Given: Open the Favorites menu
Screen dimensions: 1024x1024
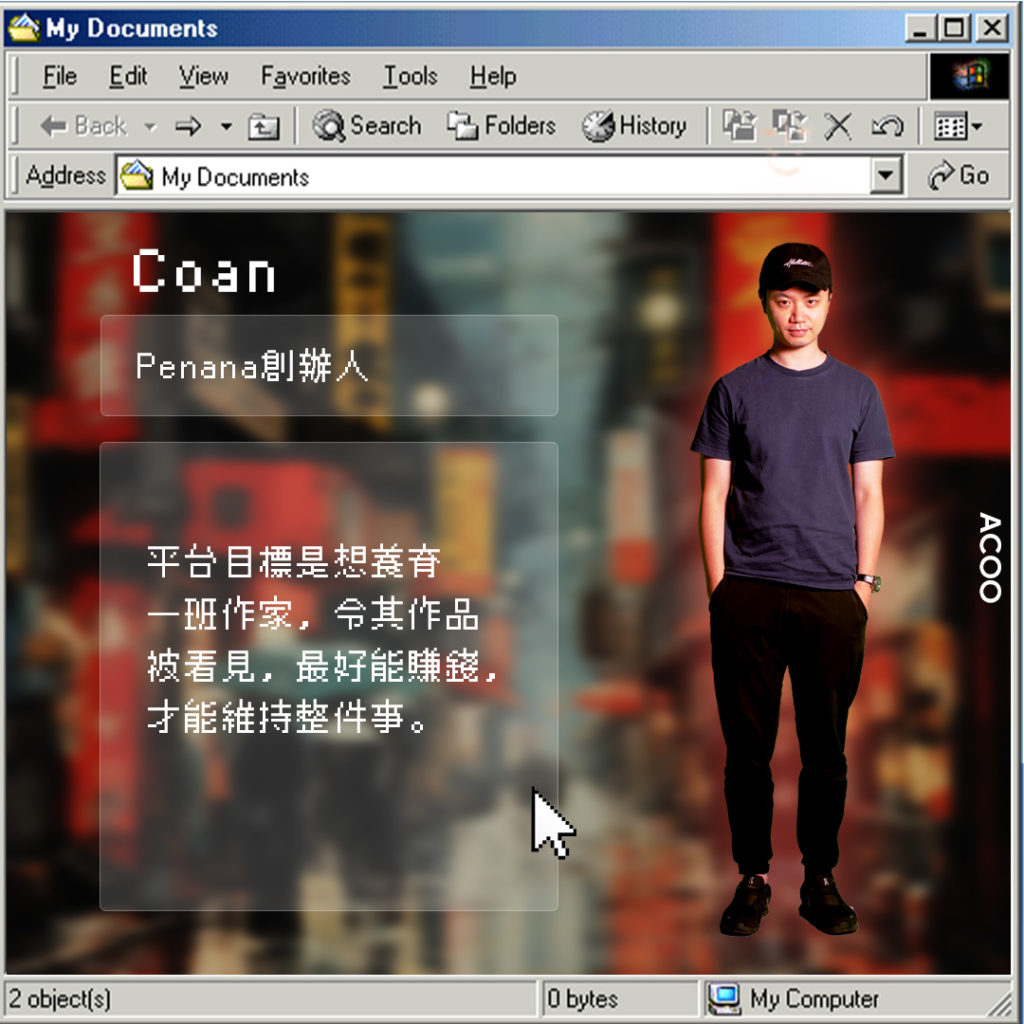Looking at the screenshot, I should (305, 76).
